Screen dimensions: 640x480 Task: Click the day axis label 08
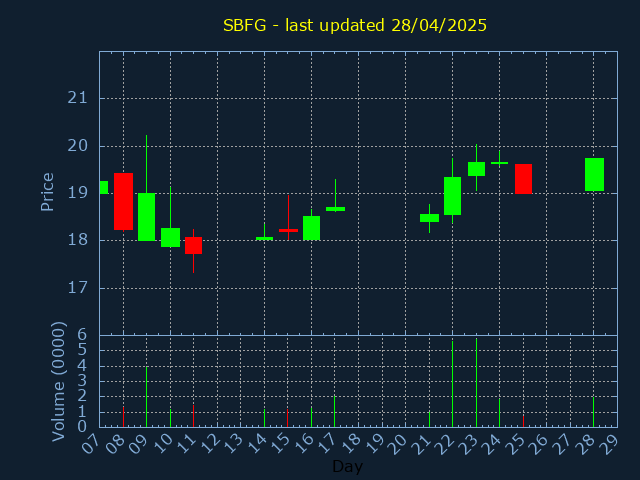click(115, 444)
